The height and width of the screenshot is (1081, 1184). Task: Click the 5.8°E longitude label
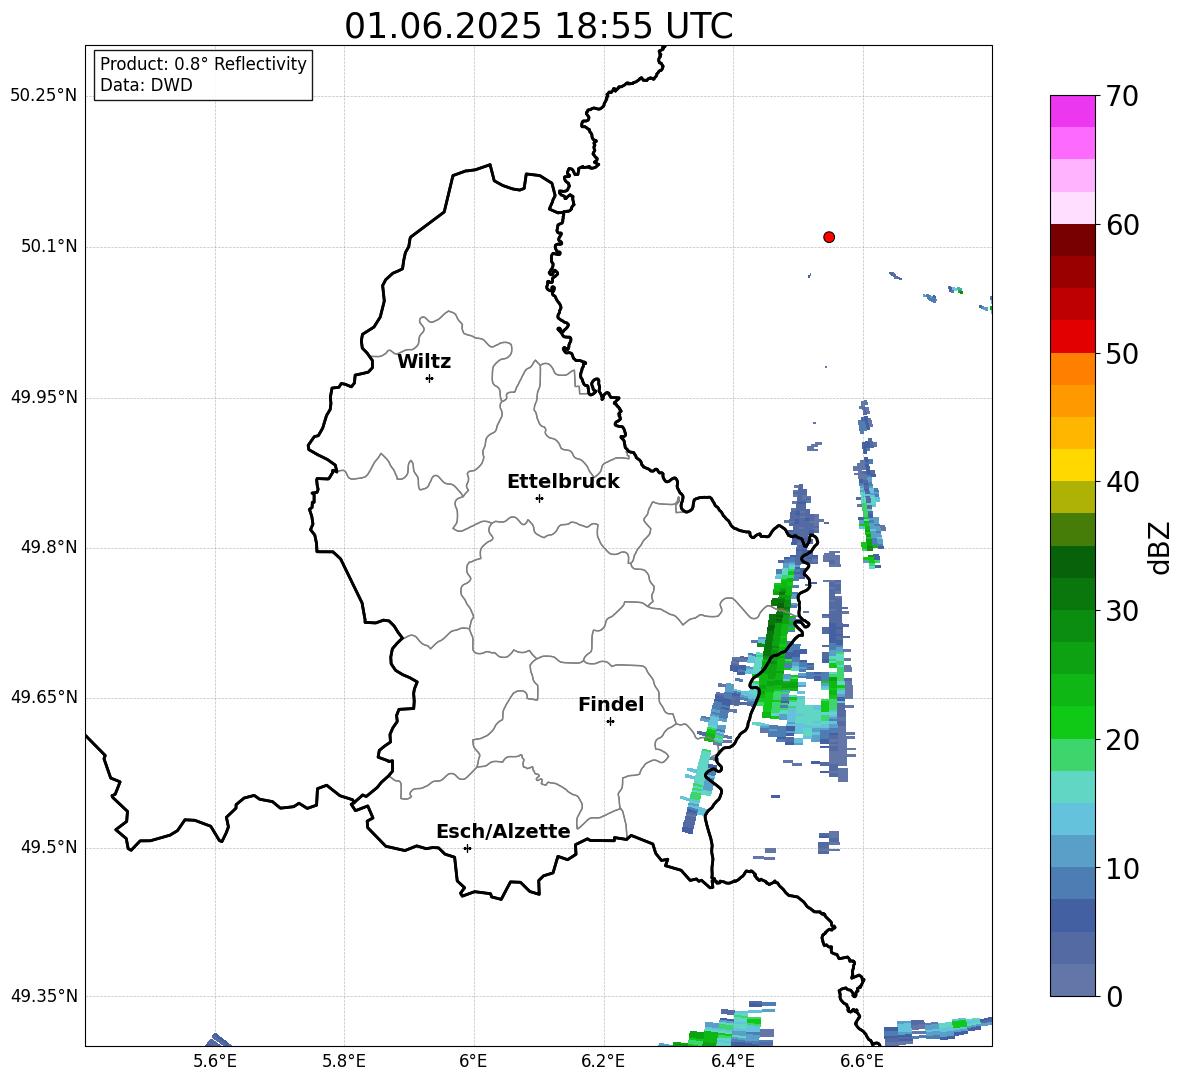pyautogui.click(x=344, y=1061)
